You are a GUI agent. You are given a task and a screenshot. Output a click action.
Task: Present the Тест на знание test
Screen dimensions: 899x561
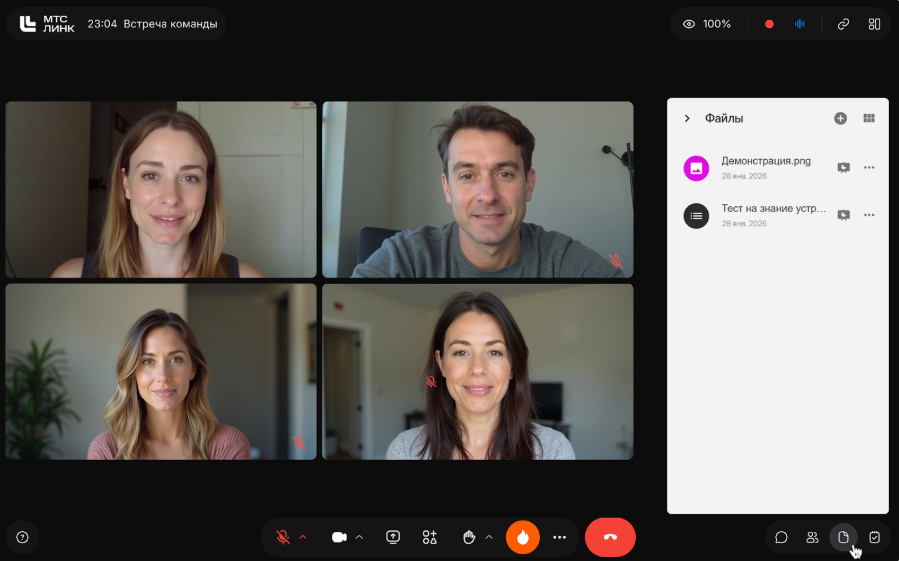pos(843,215)
